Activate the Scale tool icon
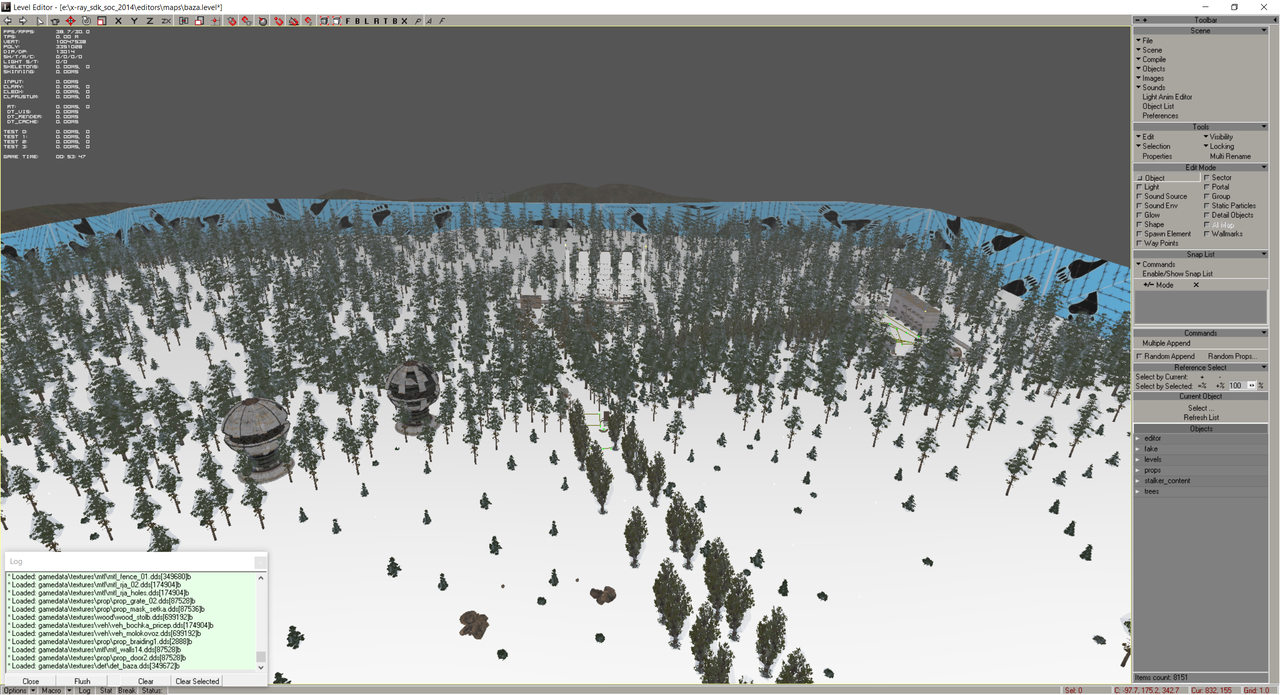 102,21
